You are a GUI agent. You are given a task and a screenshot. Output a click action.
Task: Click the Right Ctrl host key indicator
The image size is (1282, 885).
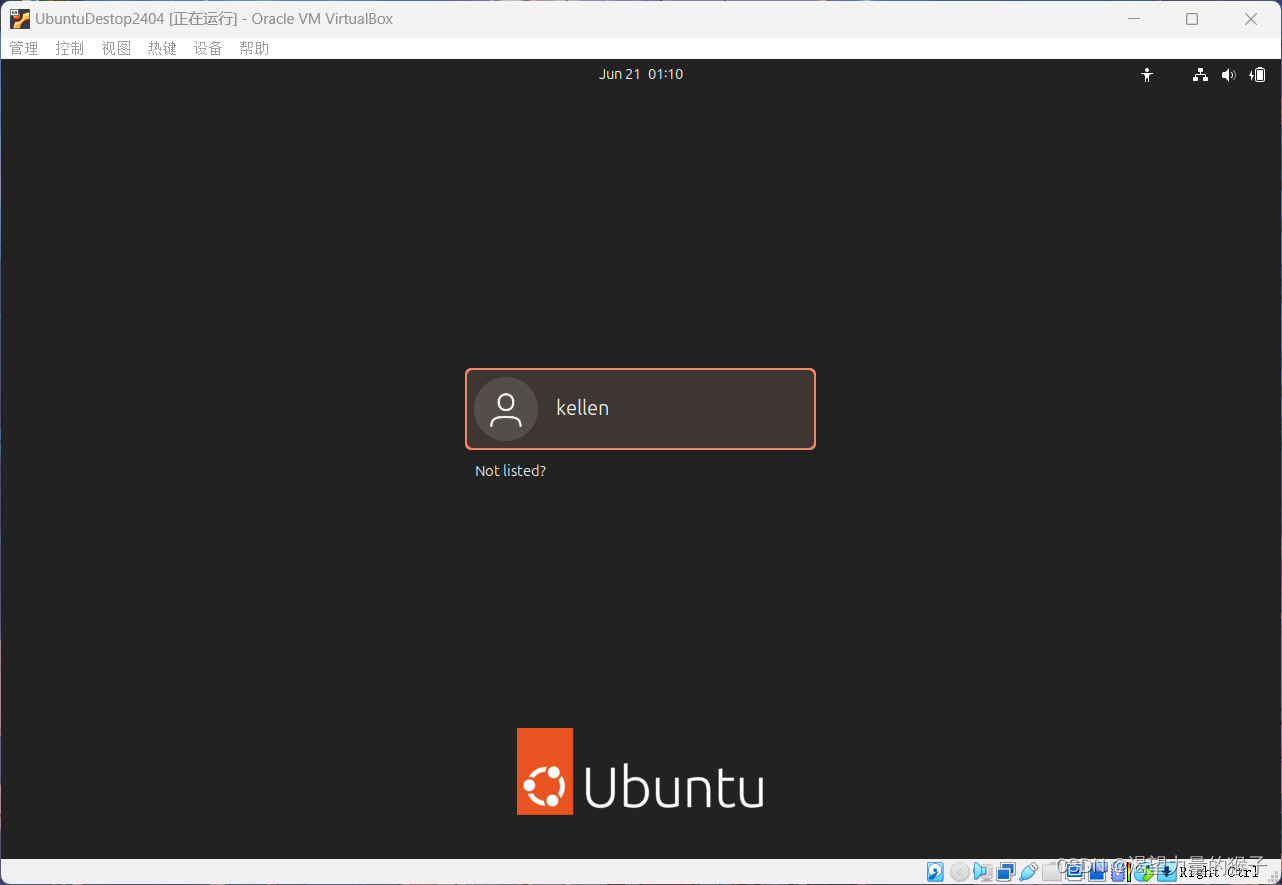click(x=1219, y=872)
